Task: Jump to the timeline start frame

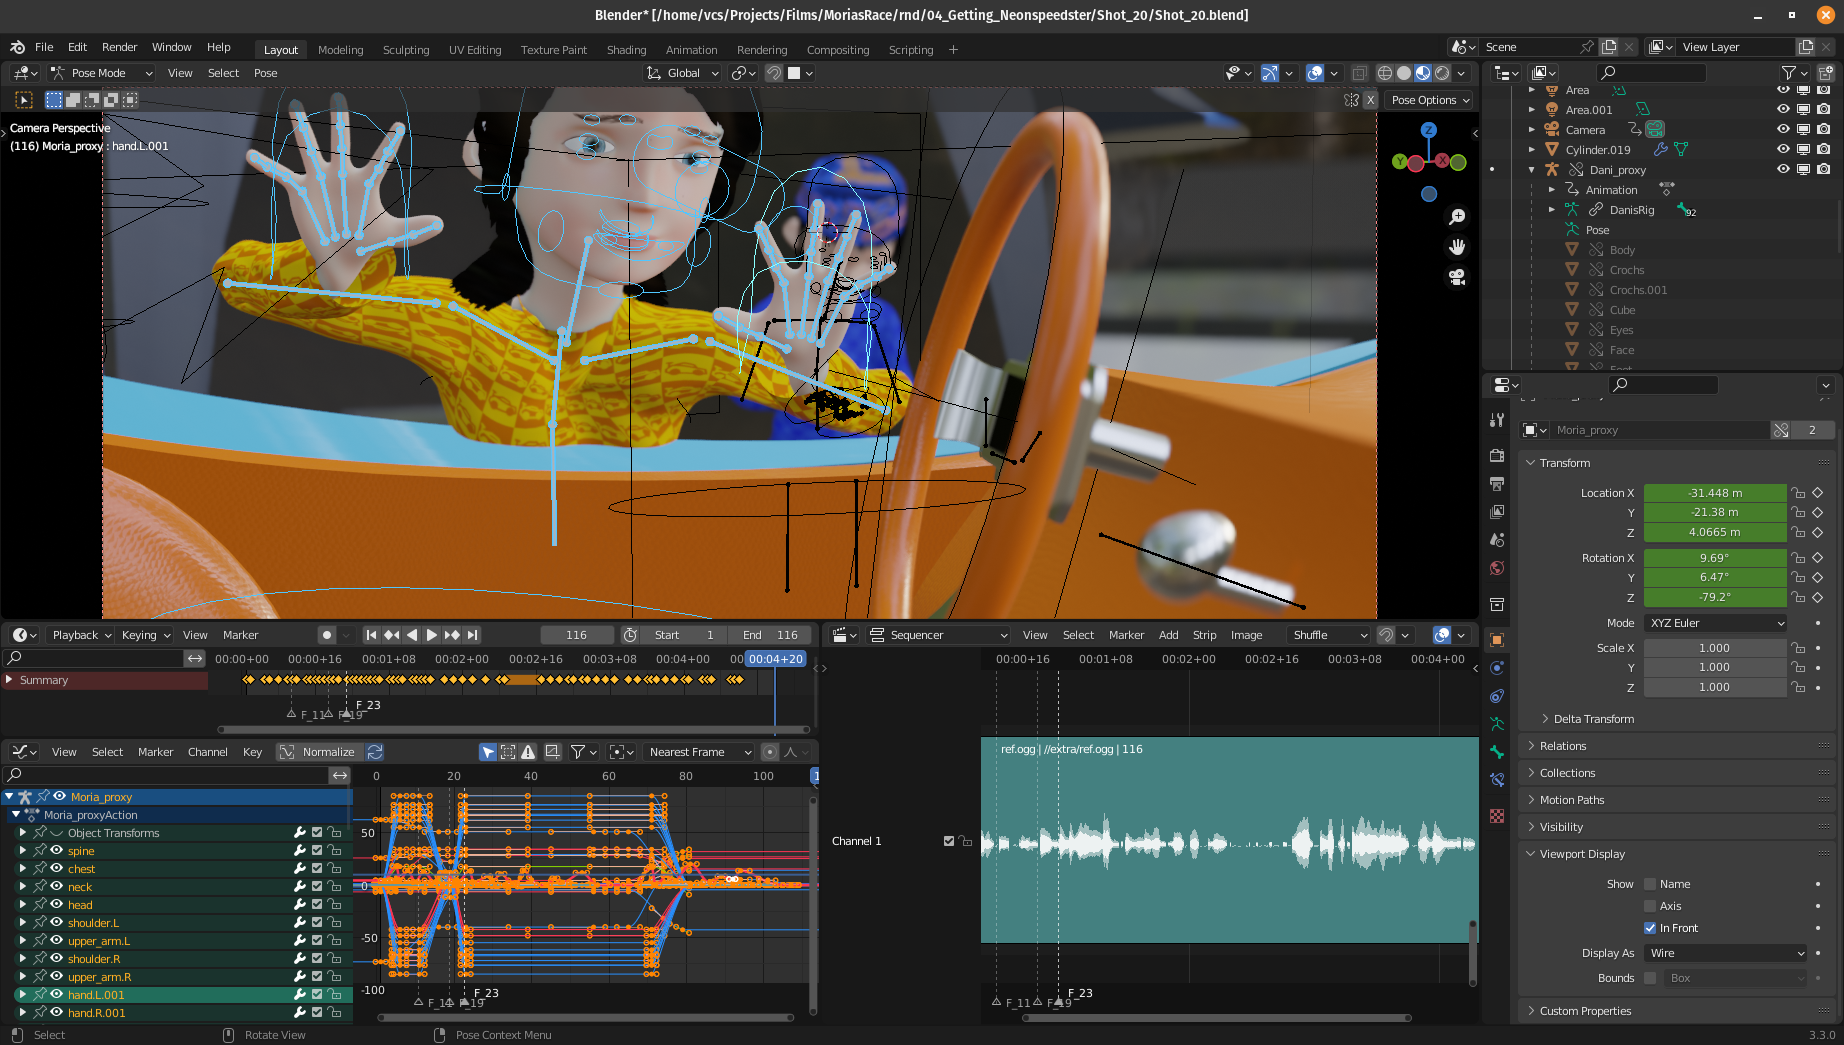Action: (x=371, y=635)
